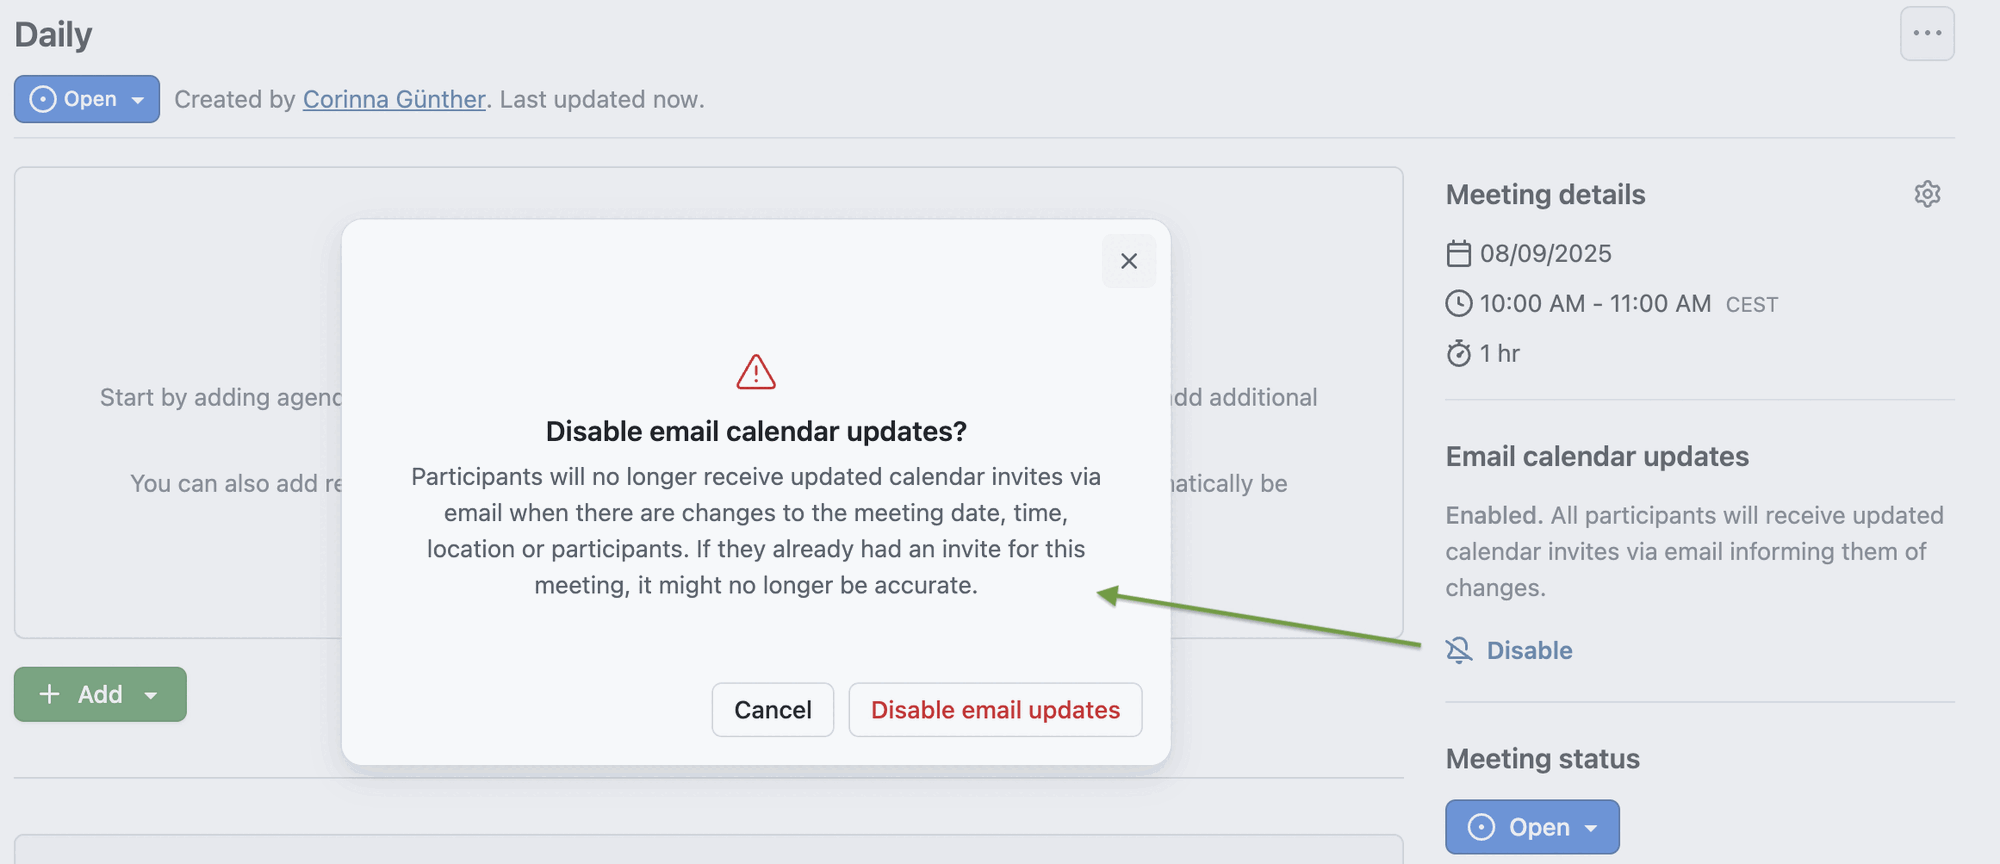This screenshot has width=2000, height=864.
Task: Click the clock icon next to meeting time
Action: click(x=1459, y=304)
